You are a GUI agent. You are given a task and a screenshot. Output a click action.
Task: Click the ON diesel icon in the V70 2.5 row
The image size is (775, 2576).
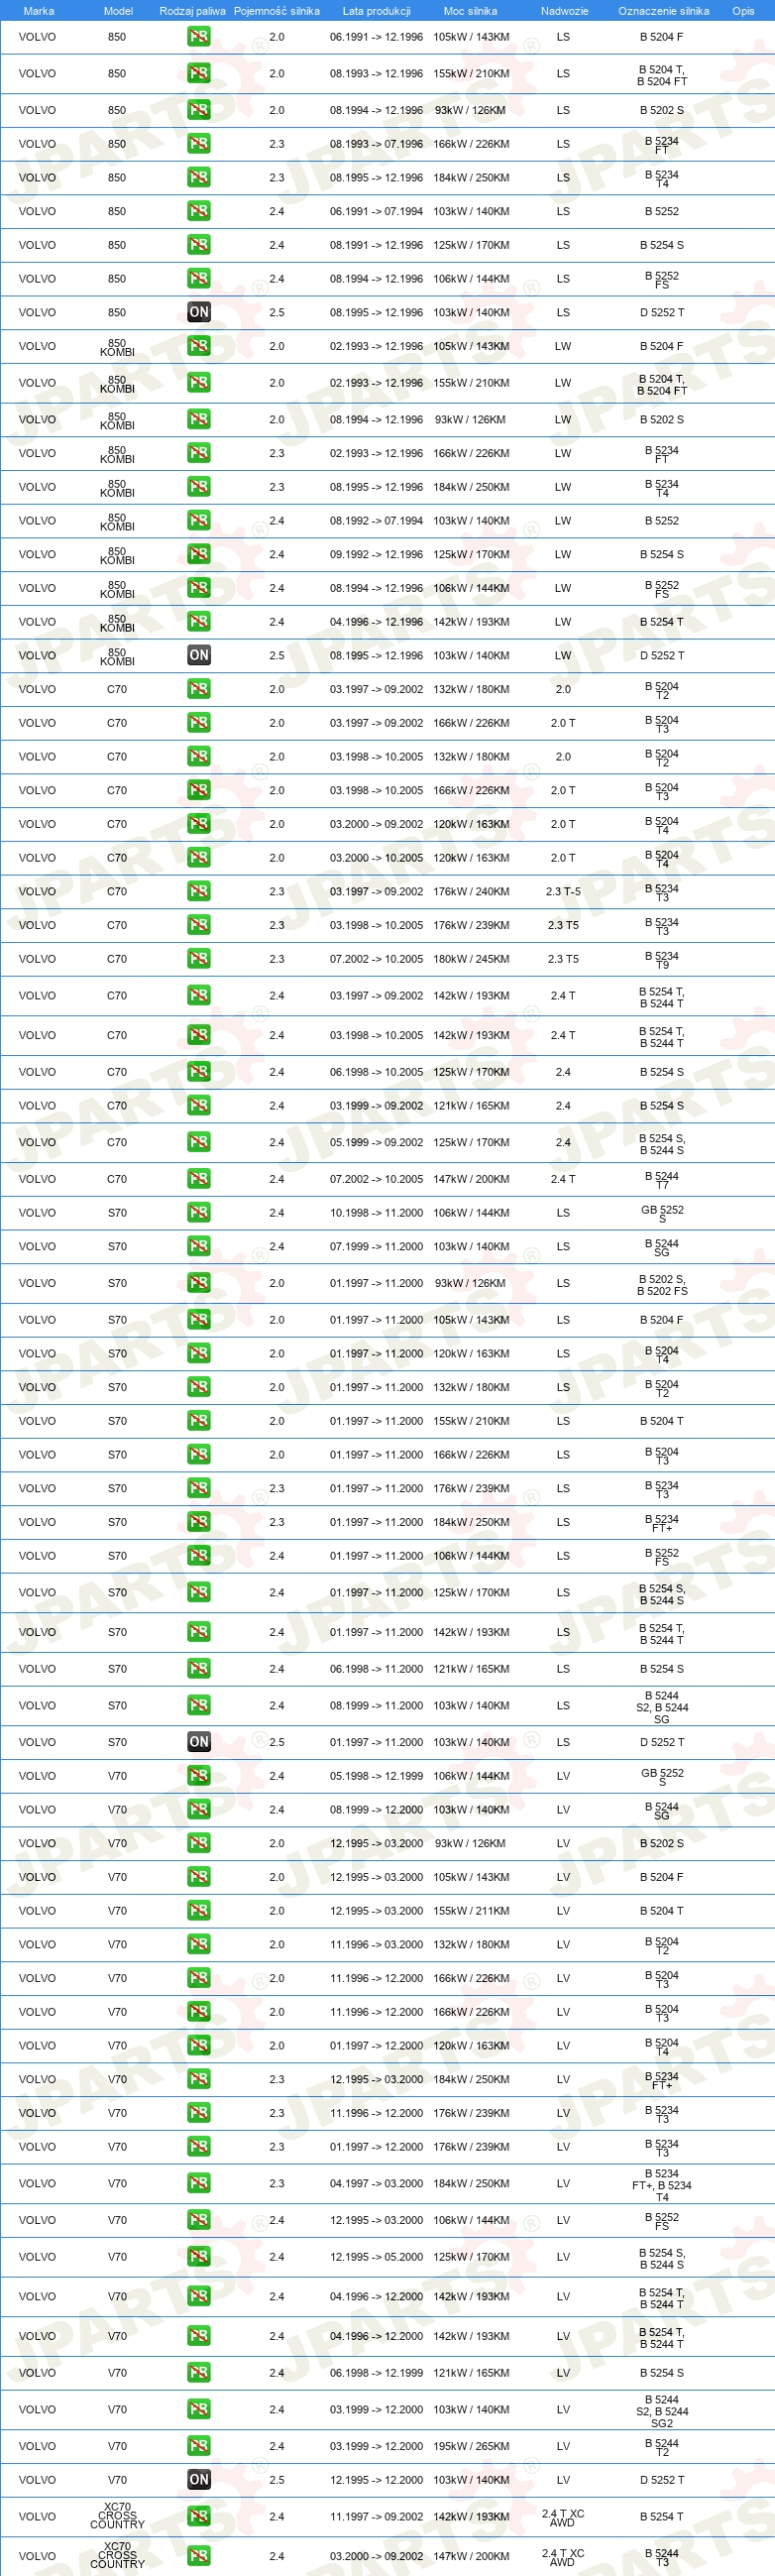point(199,2479)
